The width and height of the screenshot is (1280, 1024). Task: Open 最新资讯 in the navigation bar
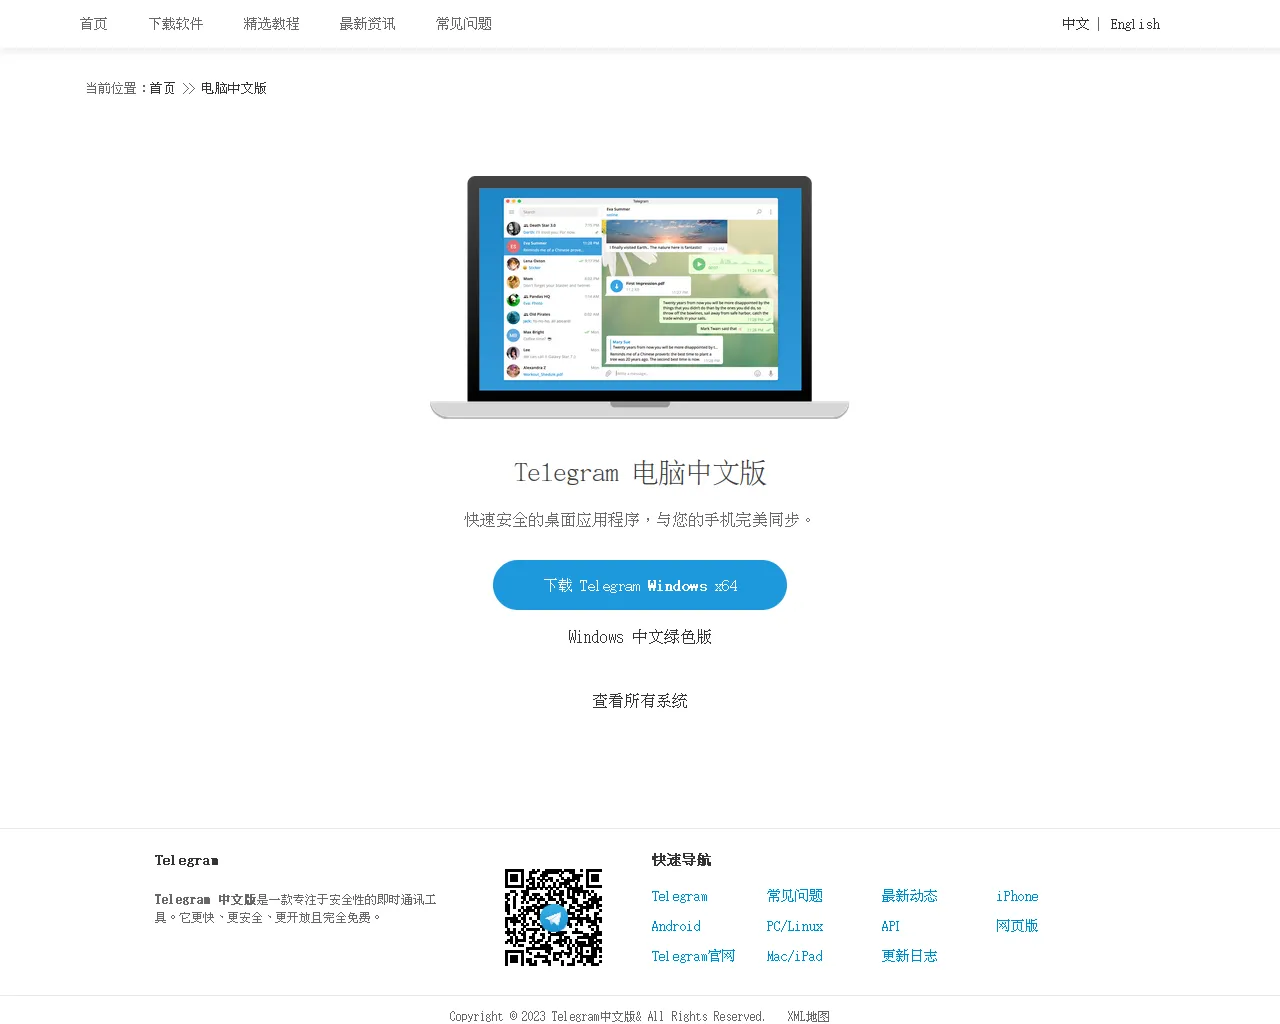pyautogui.click(x=368, y=24)
